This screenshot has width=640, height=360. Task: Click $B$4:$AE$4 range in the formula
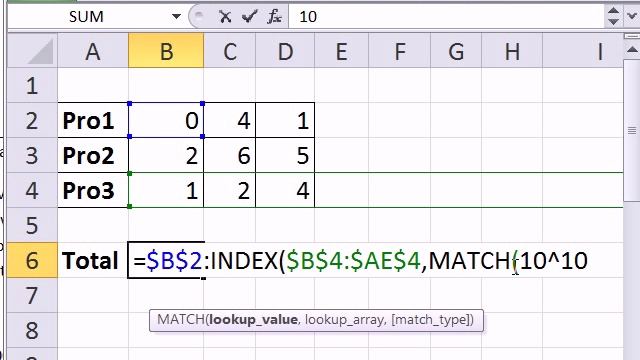click(353, 260)
